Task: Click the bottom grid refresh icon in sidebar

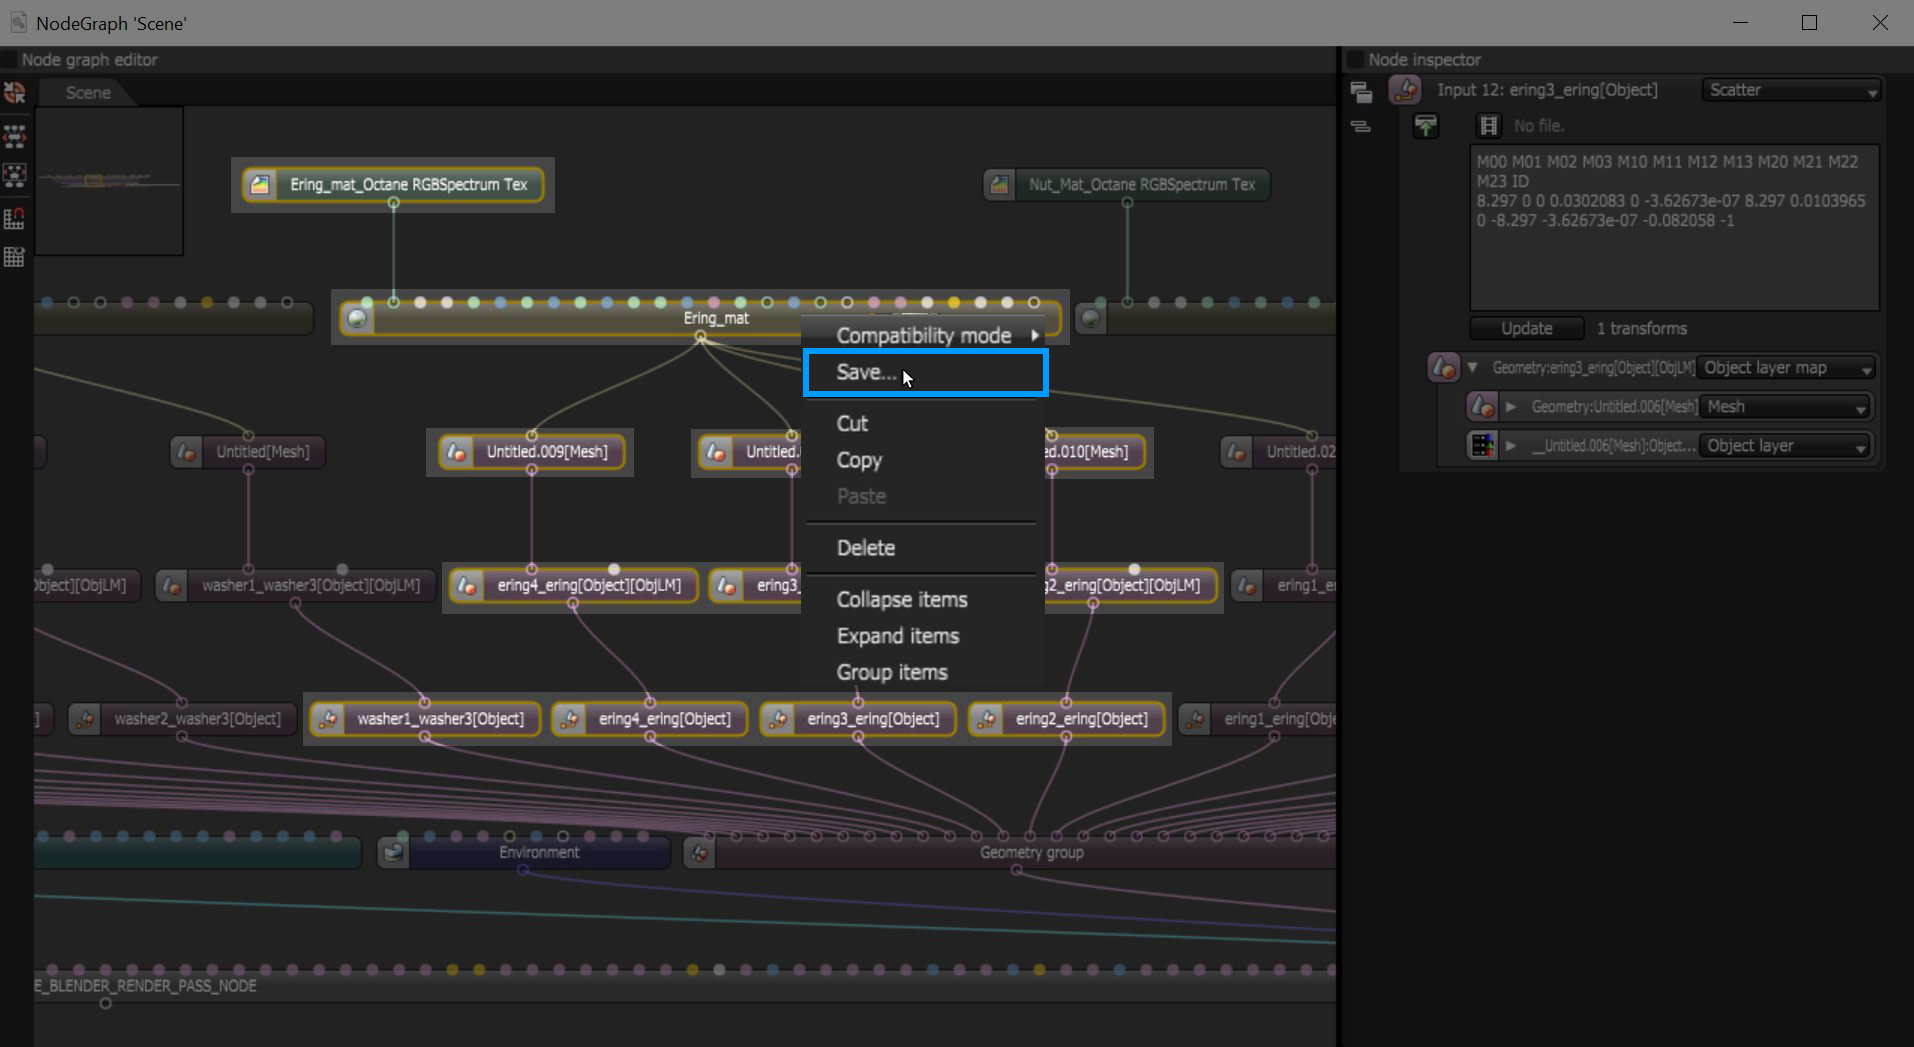Action: 14,257
